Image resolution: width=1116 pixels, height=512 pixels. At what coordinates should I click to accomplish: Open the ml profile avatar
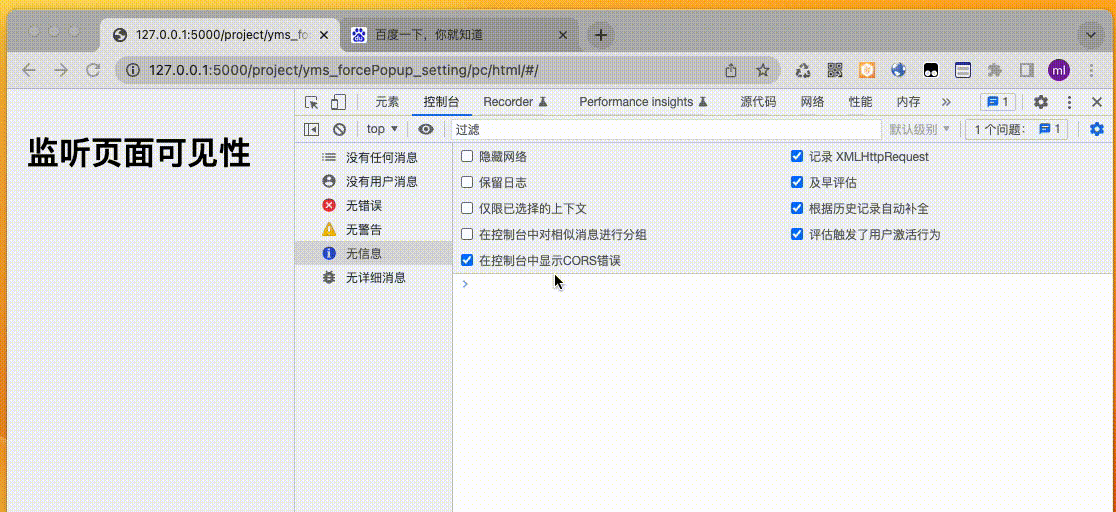[1059, 70]
